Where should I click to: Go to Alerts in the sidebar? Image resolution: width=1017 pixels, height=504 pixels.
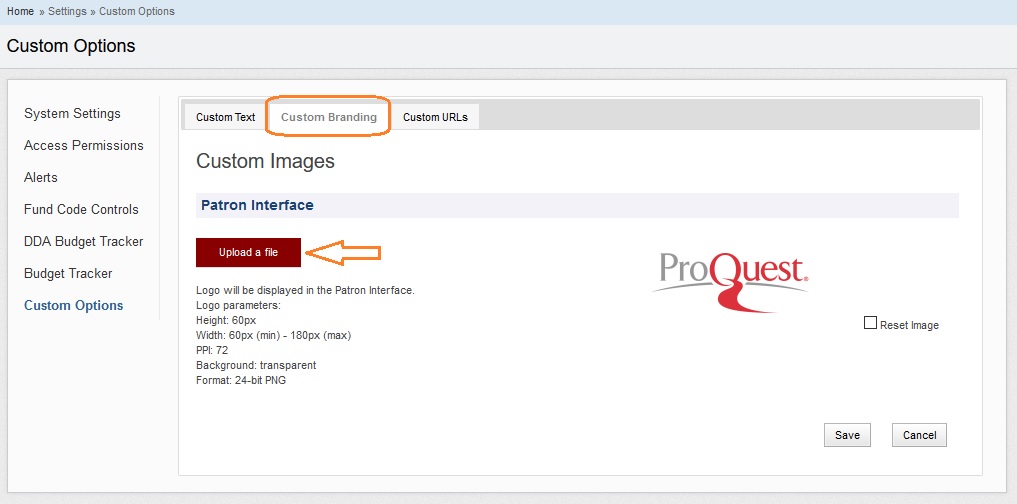(x=41, y=177)
